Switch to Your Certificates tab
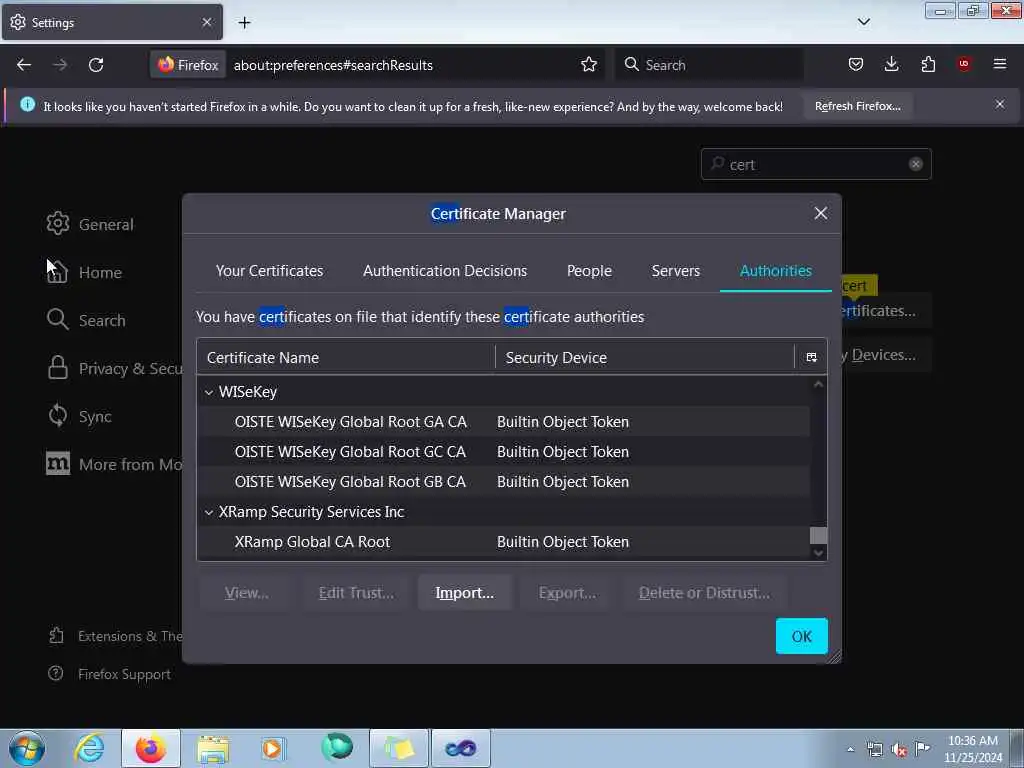This screenshot has height=768, width=1024. point(269,270)
